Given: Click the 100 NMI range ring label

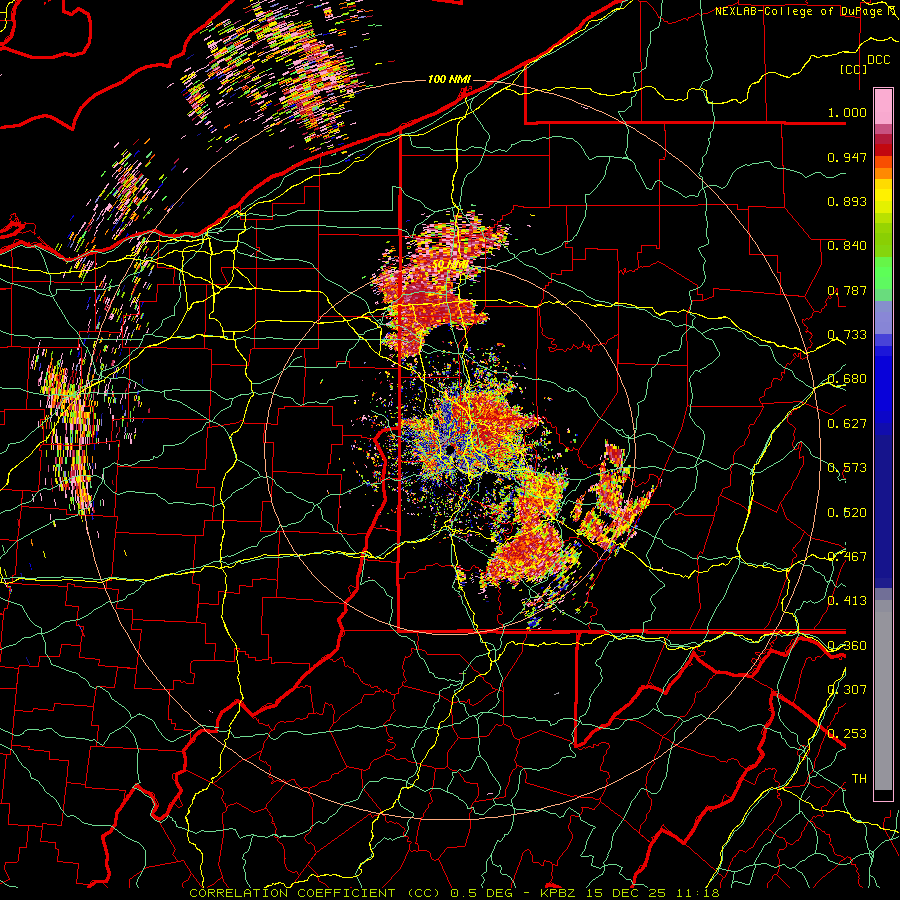Looking at the screenshot, I should [x=449, y=79].
